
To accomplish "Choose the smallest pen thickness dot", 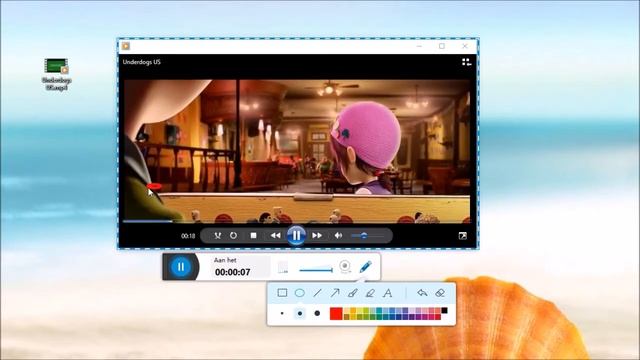I will click(282, 313).
